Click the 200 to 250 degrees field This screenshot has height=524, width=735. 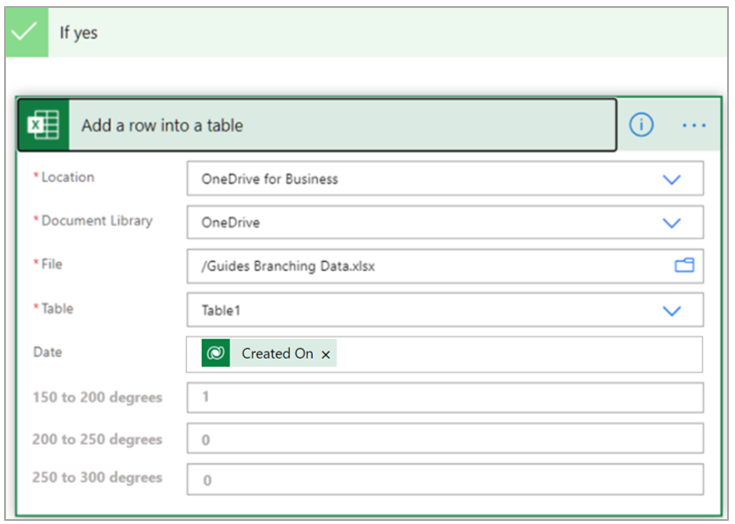click(444, 439)
